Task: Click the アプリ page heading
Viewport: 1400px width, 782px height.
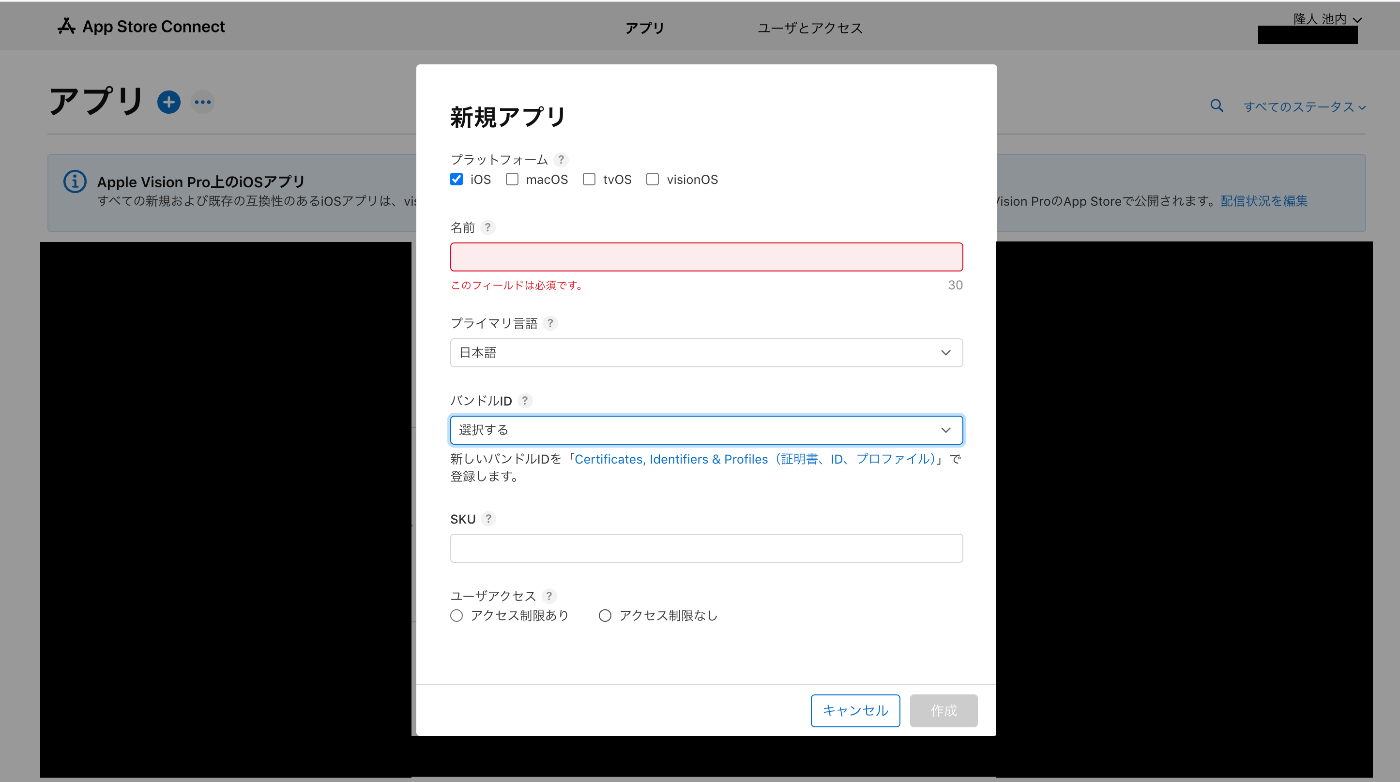Action: click(x=97, y=102)
